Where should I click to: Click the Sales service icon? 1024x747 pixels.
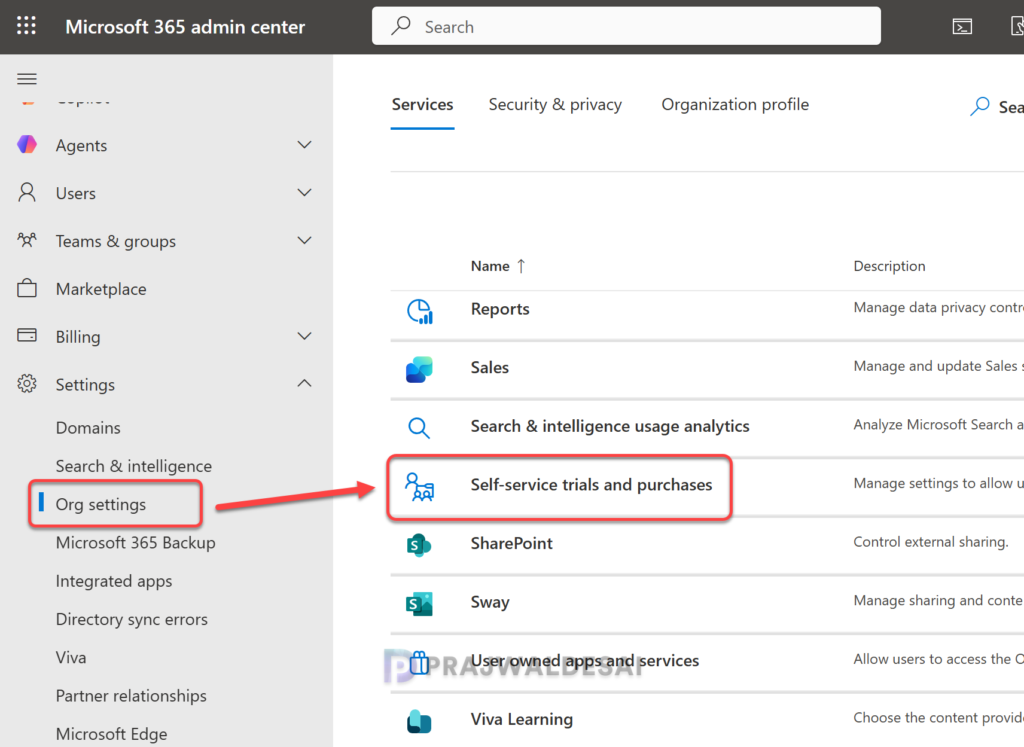tap(419, 369)
